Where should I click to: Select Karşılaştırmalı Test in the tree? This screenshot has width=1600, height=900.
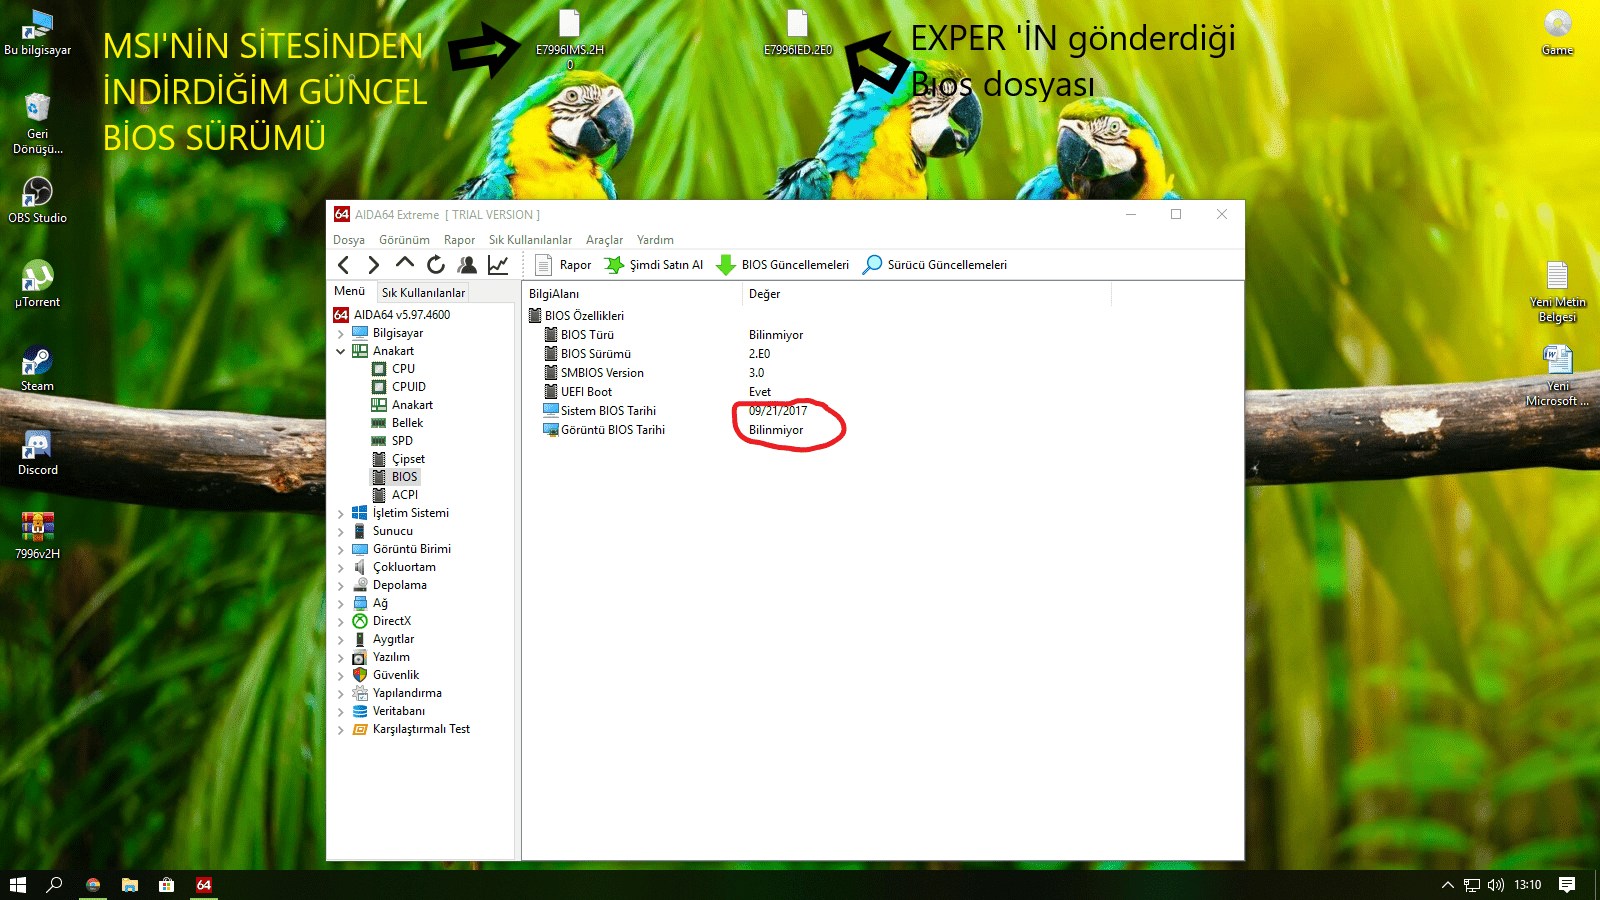tap(411, 729)
